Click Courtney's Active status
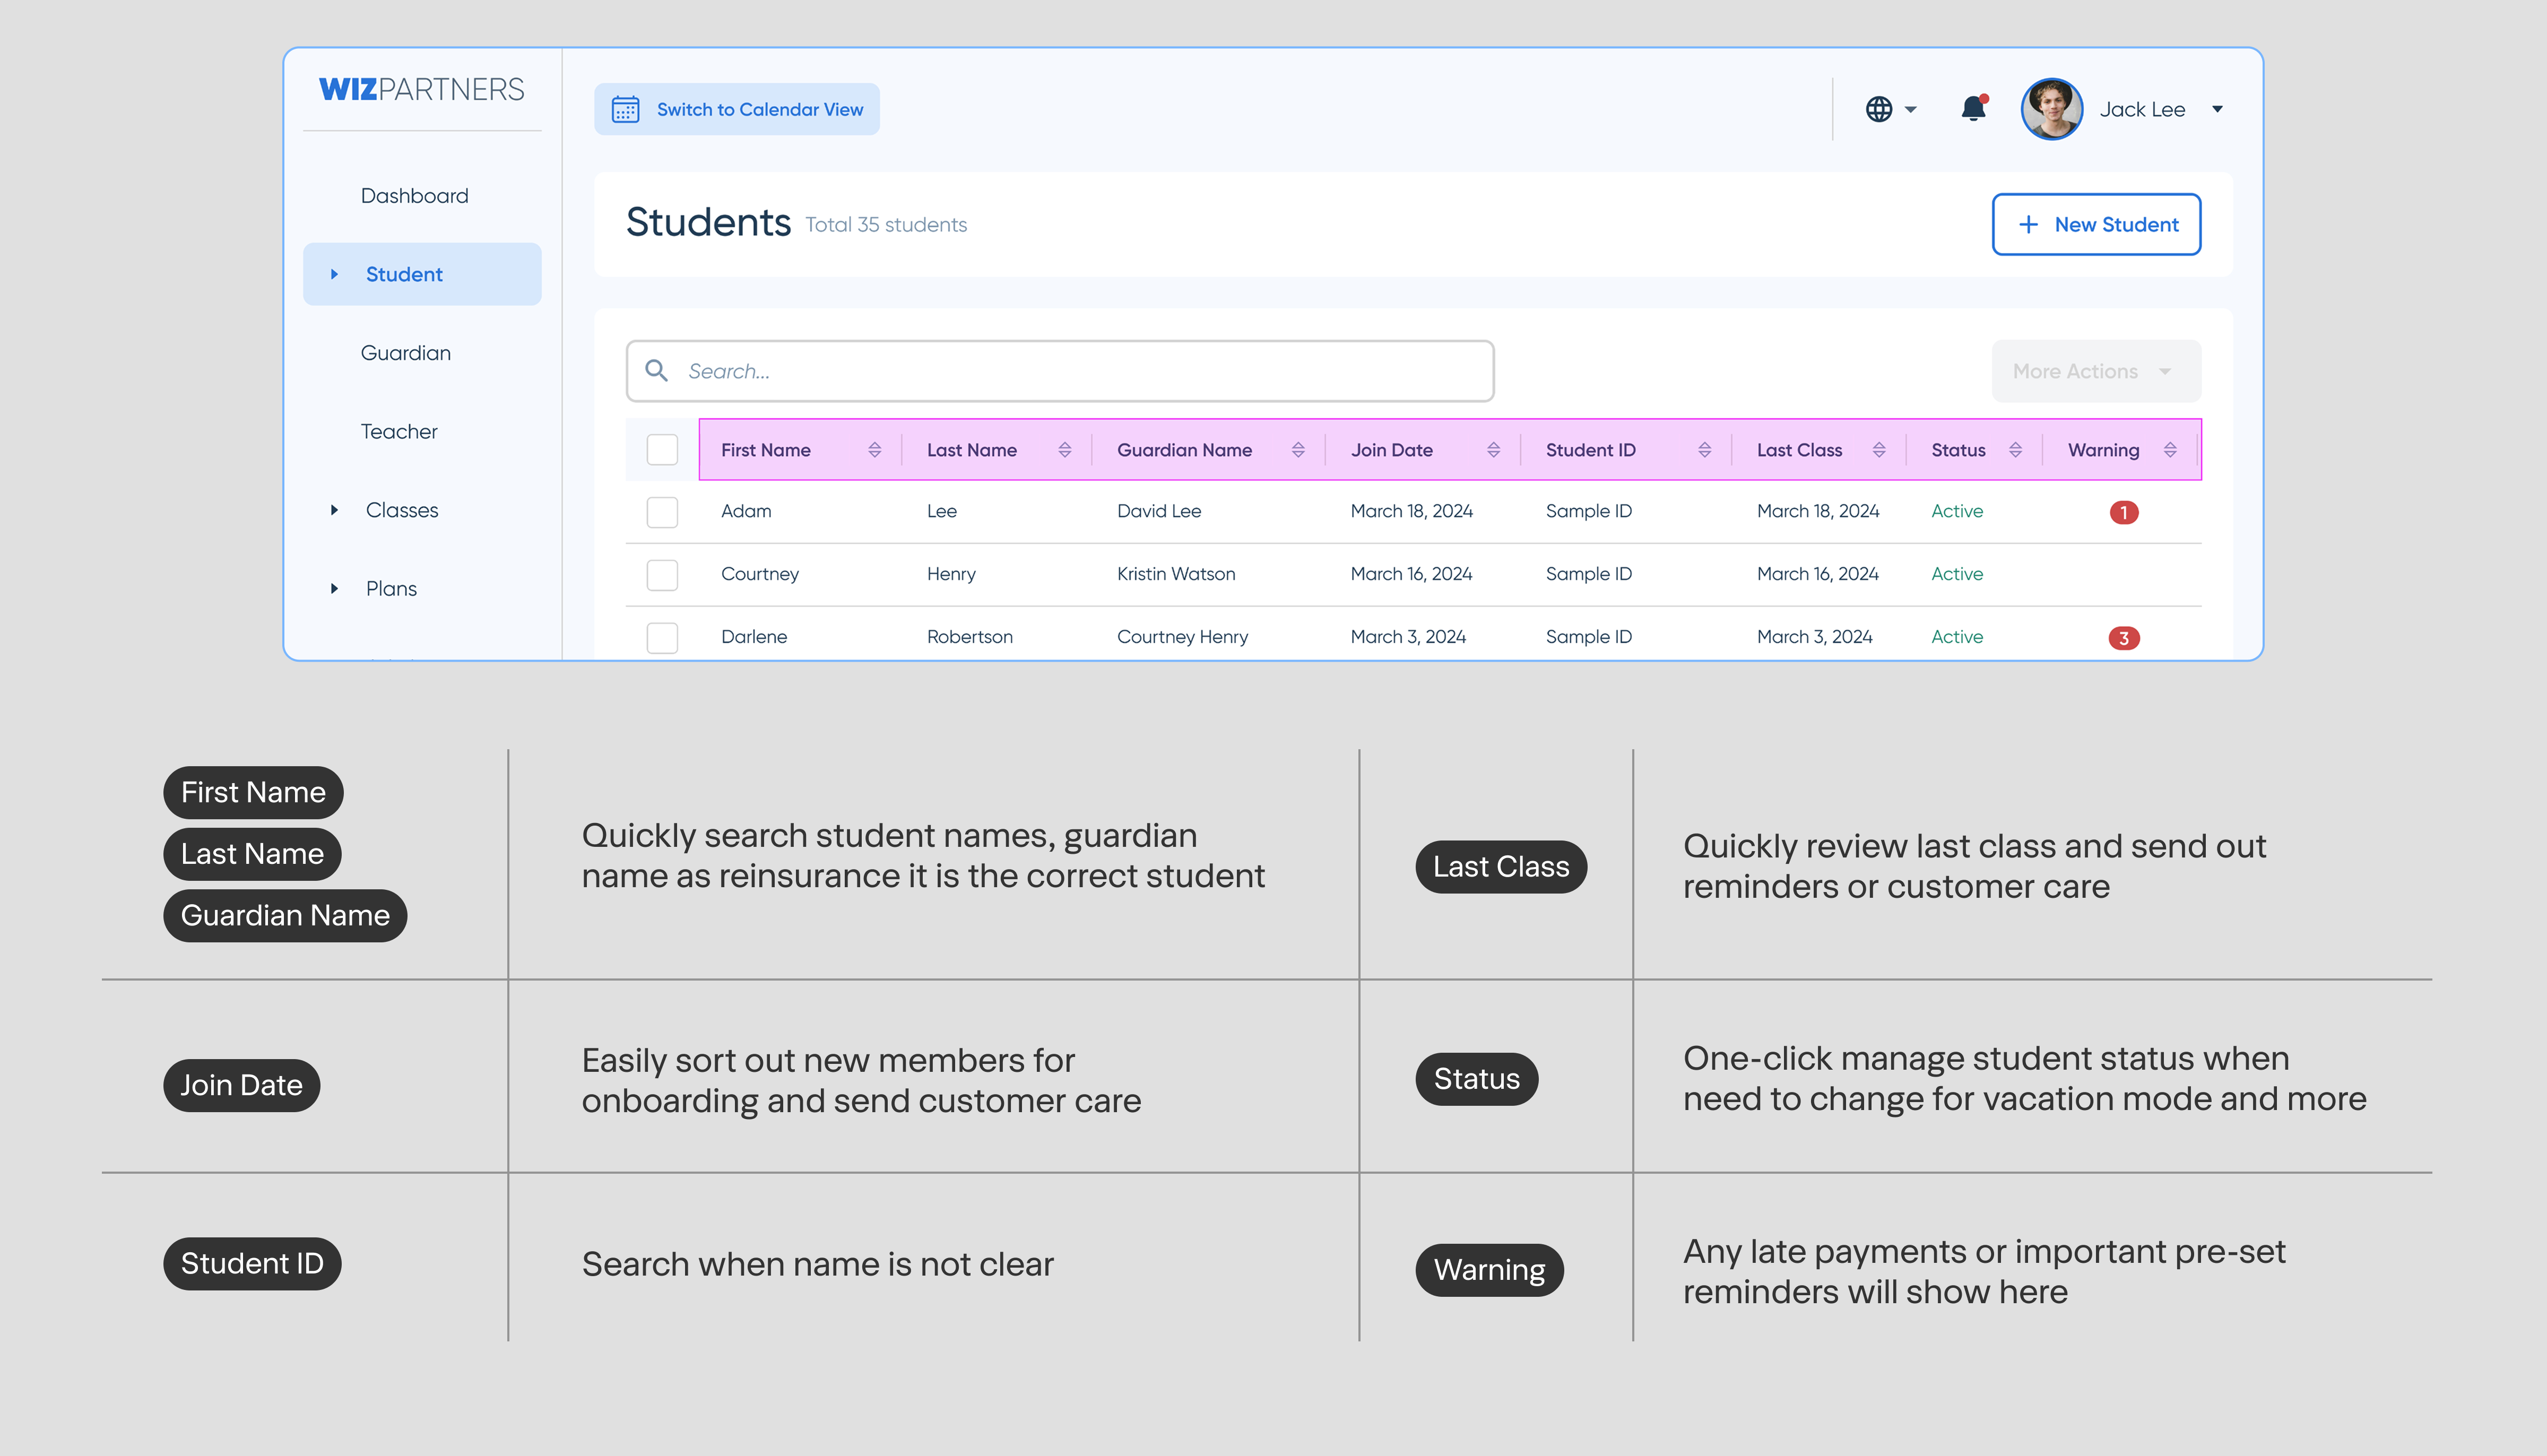 (x=1957, y=574)
